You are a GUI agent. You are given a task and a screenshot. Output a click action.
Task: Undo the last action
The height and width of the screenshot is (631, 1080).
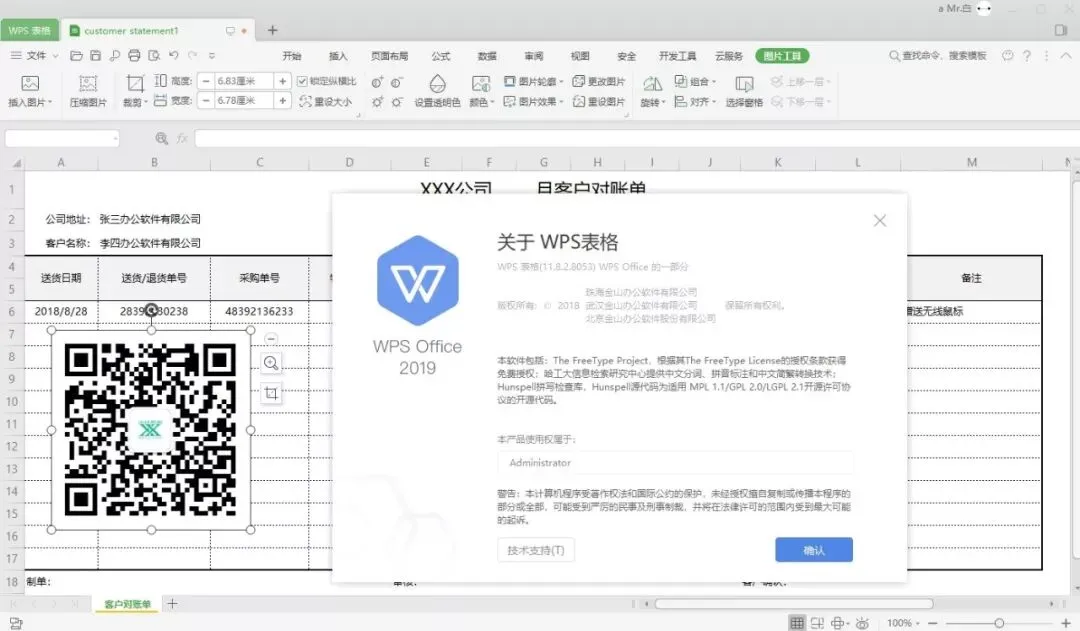coord(174,56)
